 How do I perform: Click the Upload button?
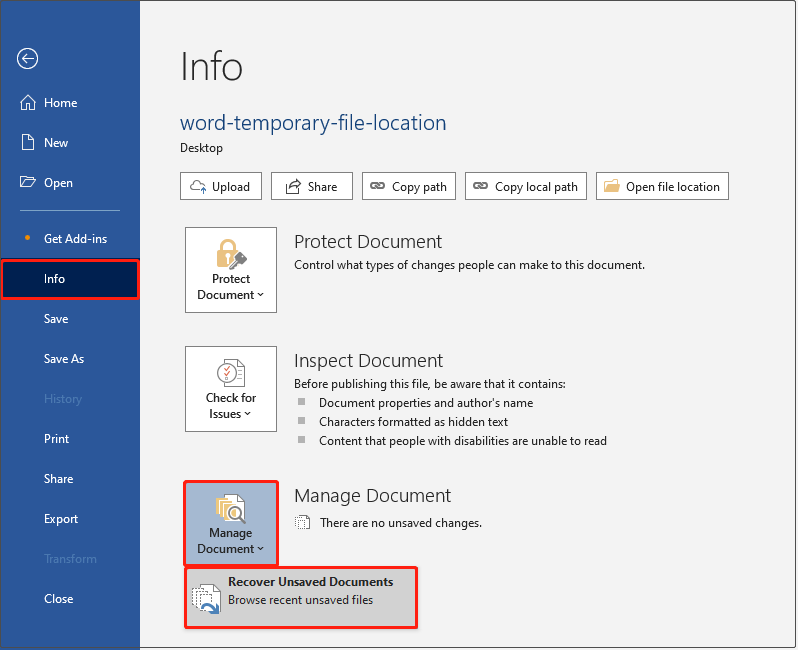[x=221, y=186]
